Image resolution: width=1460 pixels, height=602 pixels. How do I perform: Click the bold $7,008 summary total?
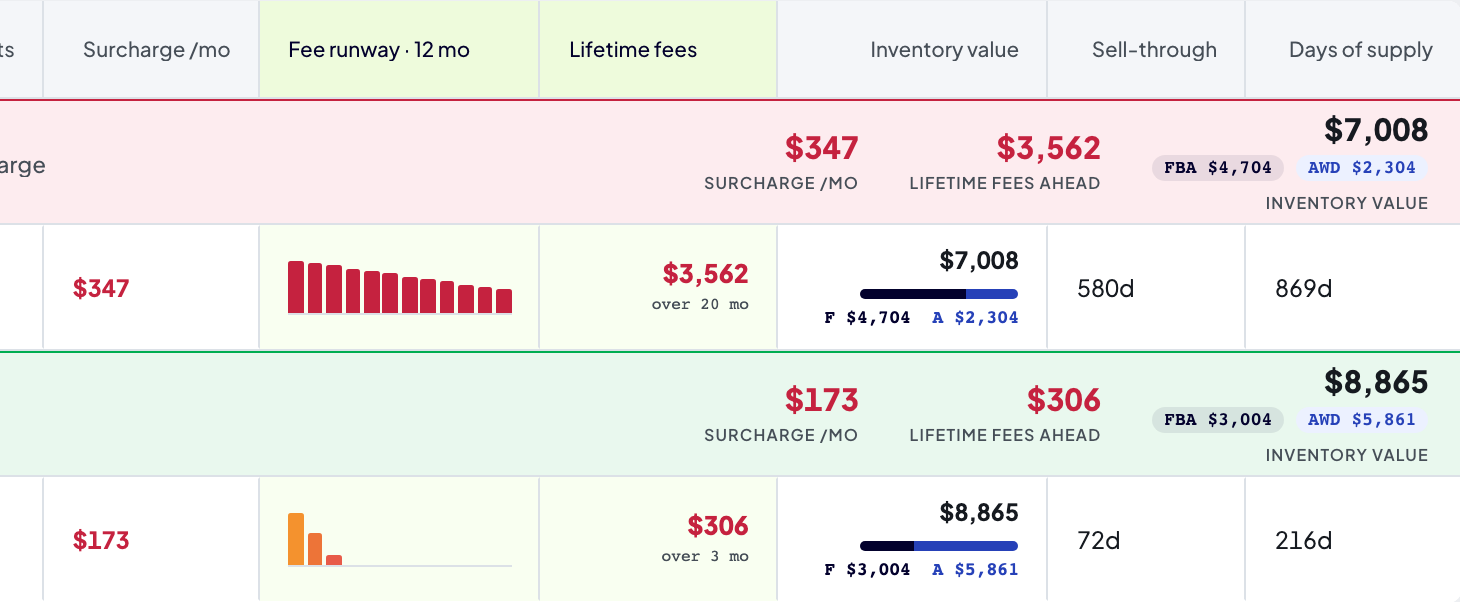(x=1376, y=130)
